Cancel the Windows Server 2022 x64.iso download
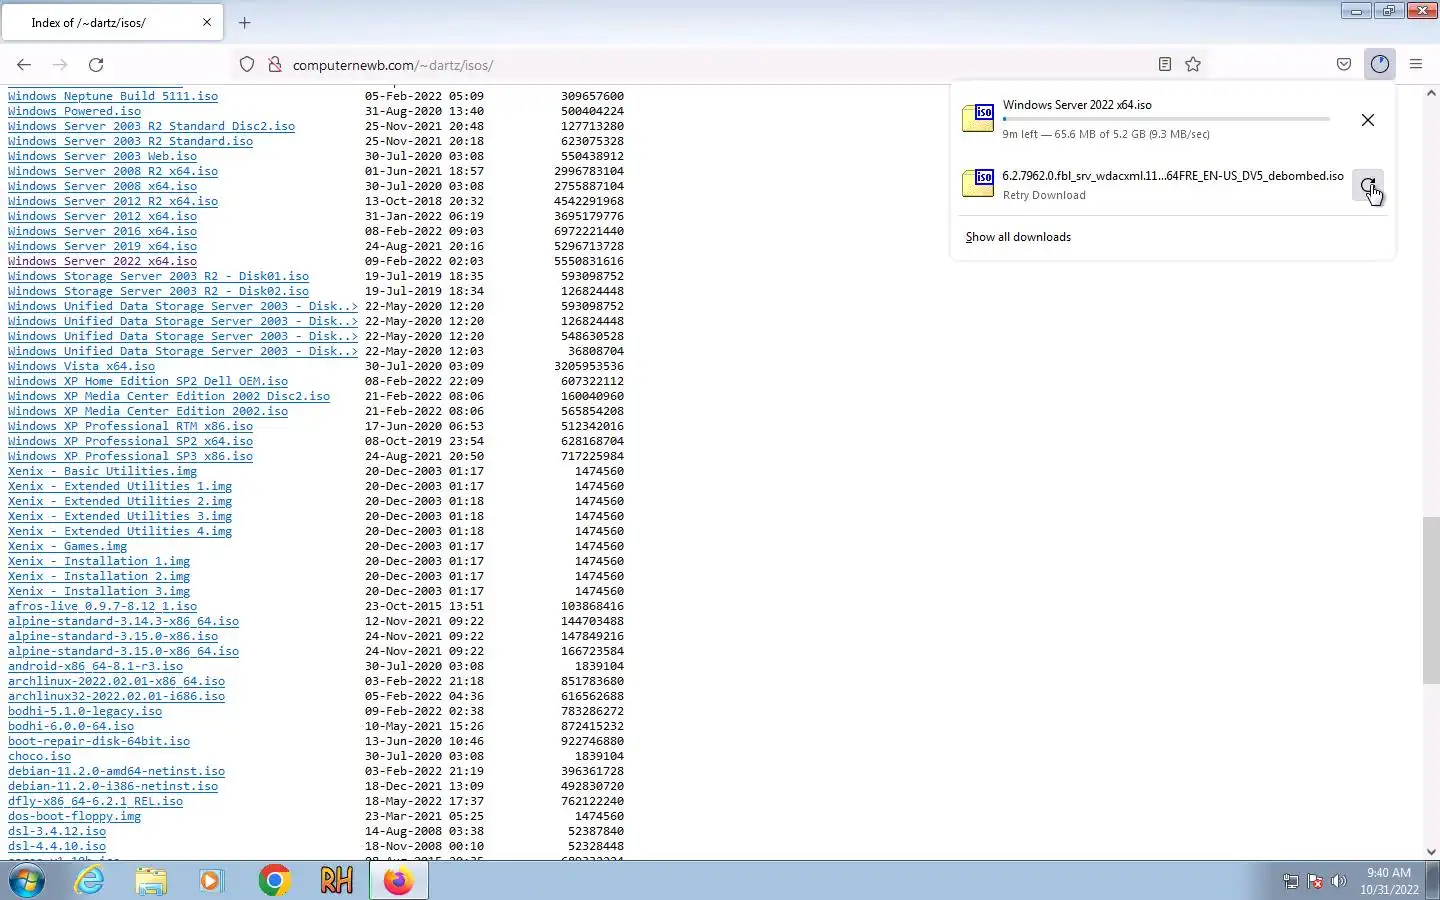This screenshot has height=900, width=1440. pyautogui.click(x=1368, y=120)
